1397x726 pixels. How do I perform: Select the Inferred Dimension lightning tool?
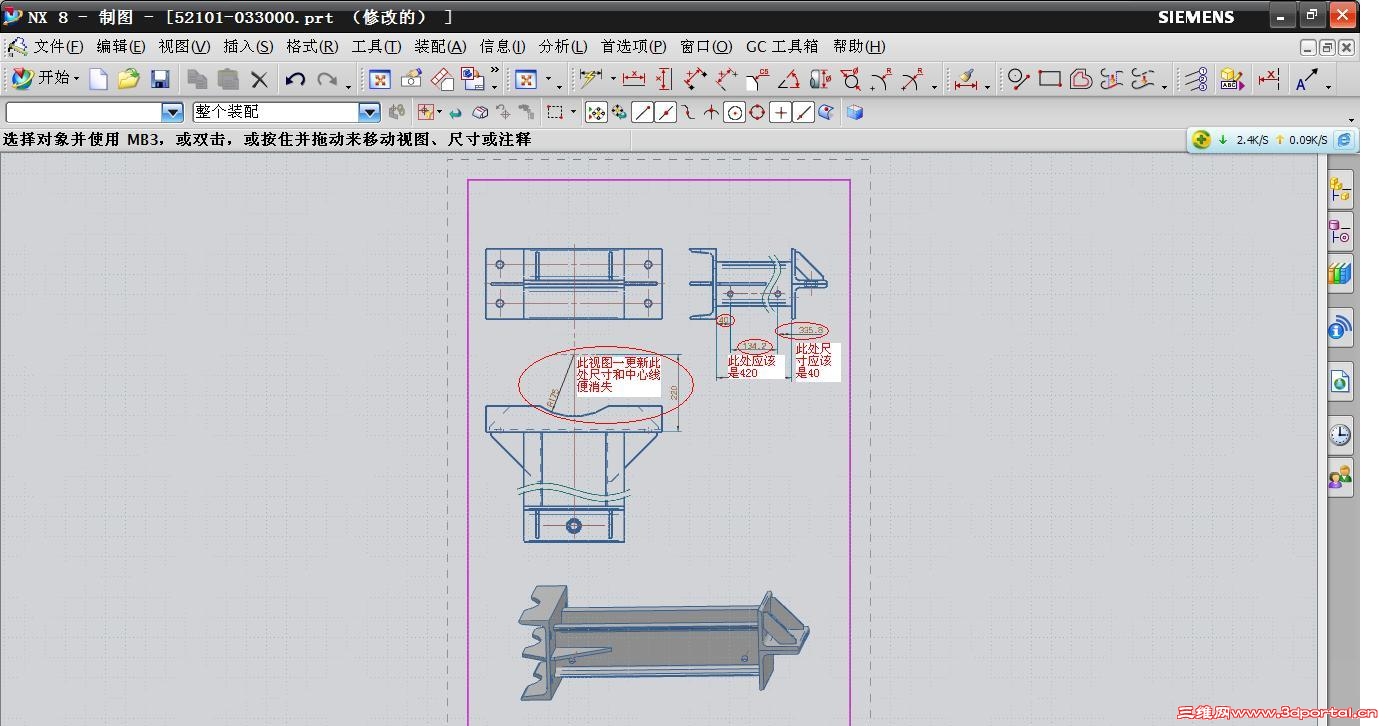tap(590, 79)
